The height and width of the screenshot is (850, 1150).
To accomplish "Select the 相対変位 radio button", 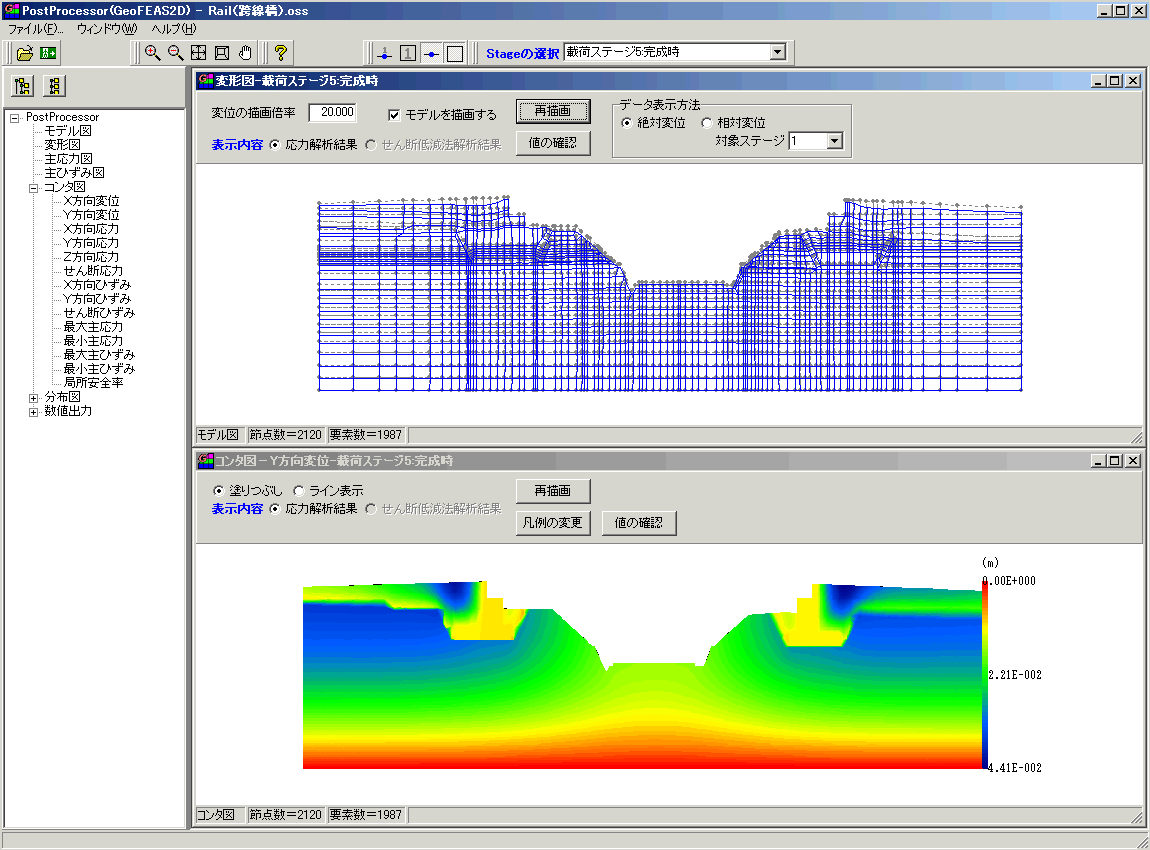I will 707,123.
